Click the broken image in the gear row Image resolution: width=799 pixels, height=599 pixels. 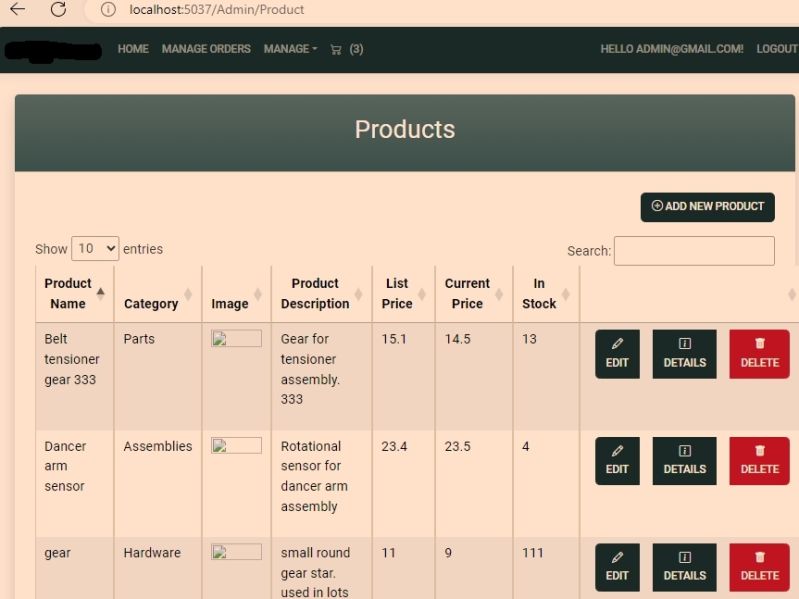(236, 552)
